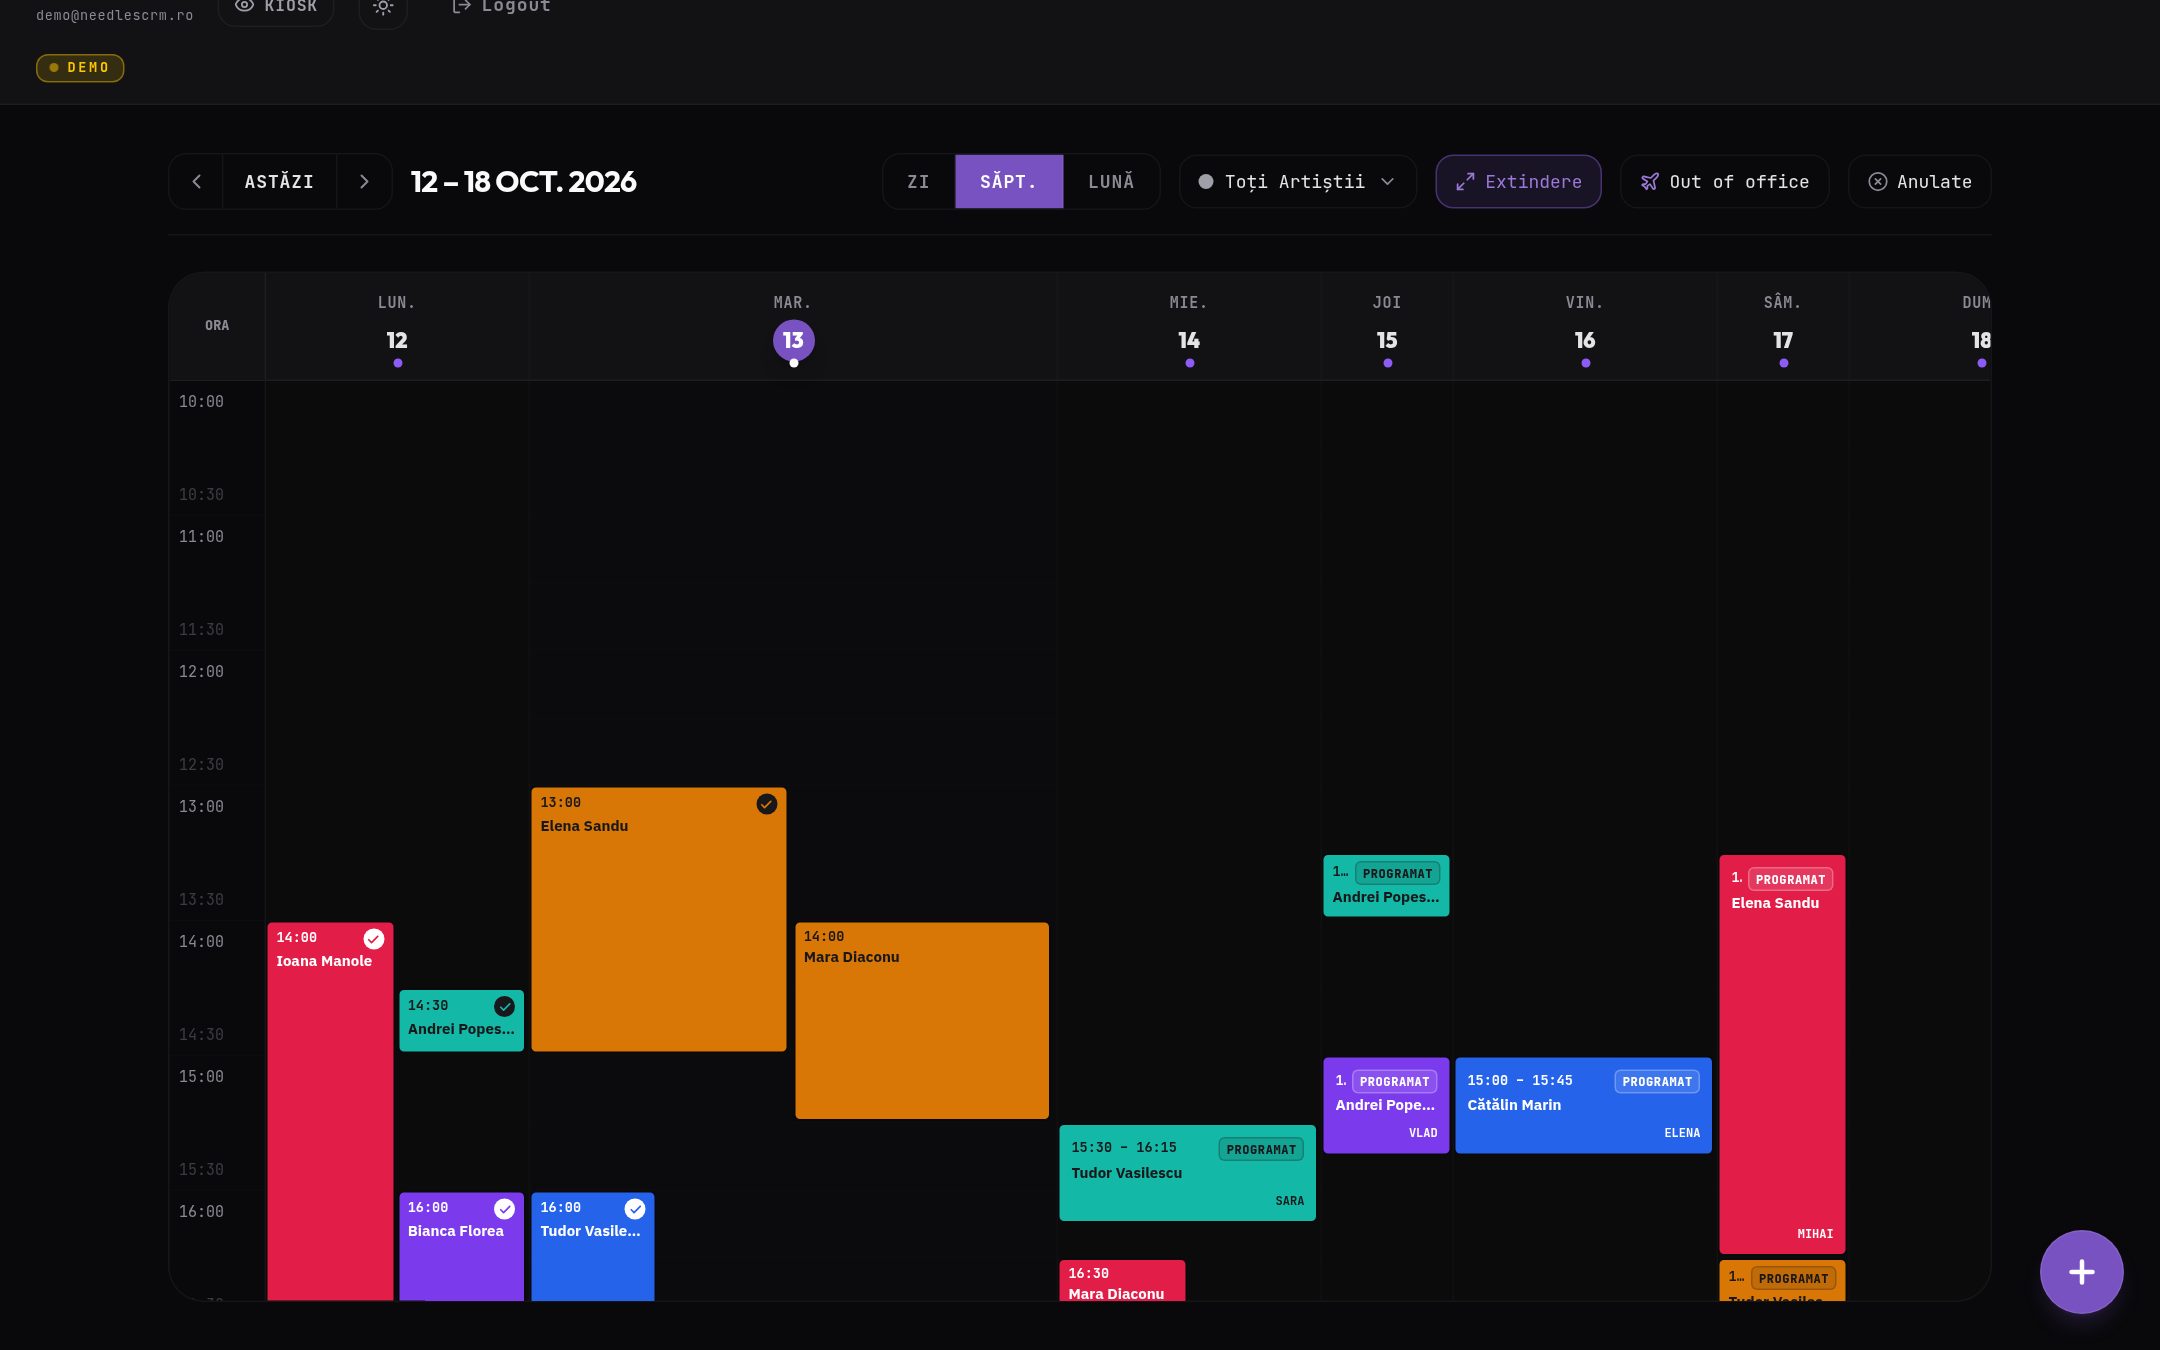Screen dimensions: 2160x1350
Task: Log out of the account
Action: coord(501,7)
